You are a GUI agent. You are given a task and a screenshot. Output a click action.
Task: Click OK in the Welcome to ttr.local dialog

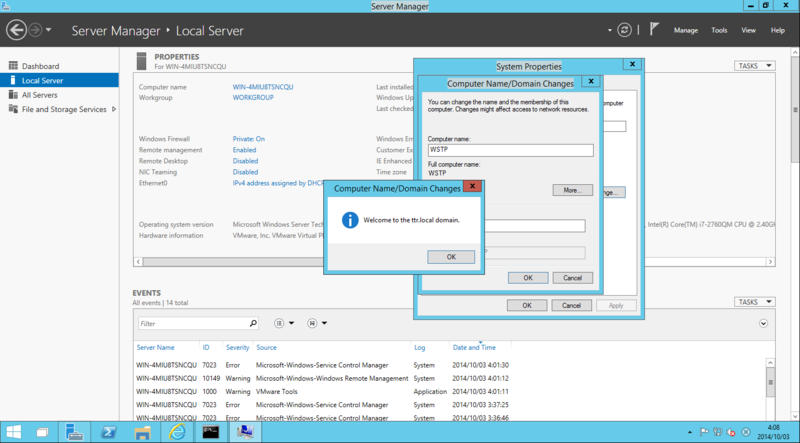click(451, 257)
